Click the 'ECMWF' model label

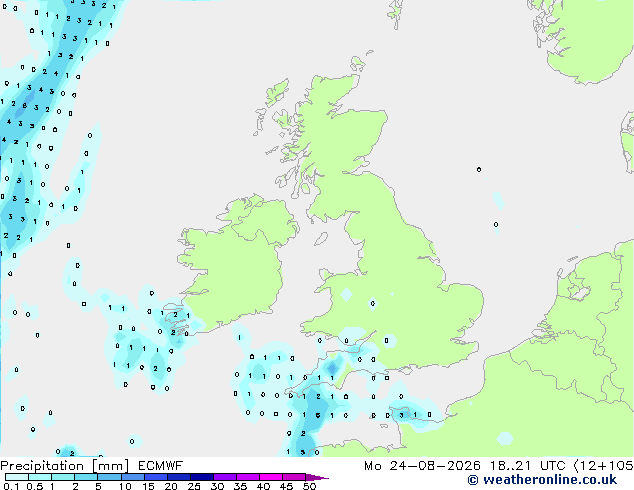161,466
